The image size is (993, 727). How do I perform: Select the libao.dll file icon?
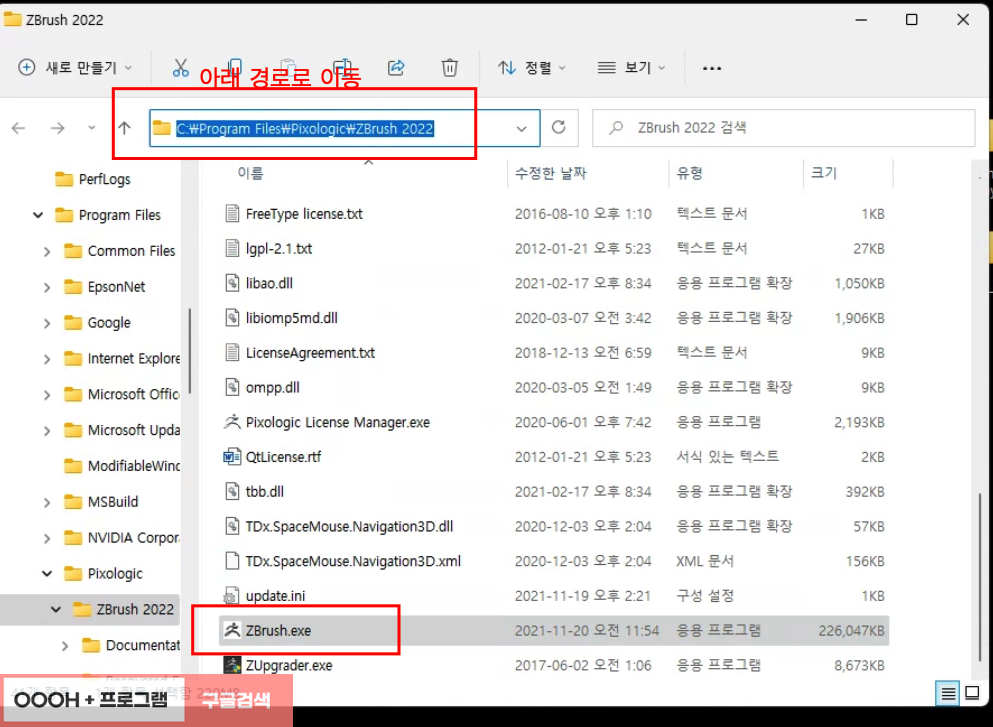[x=232, y=282]
